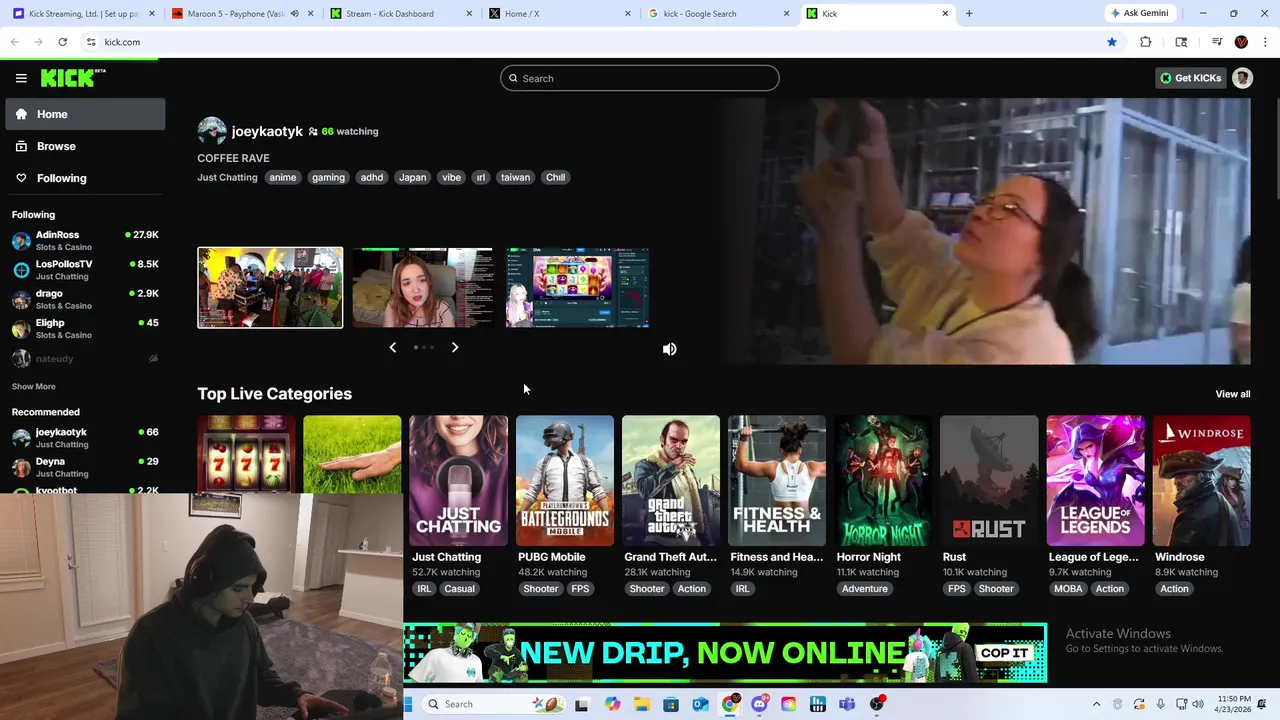
Task: Select the adhd tag
Action: coord(372,177)
